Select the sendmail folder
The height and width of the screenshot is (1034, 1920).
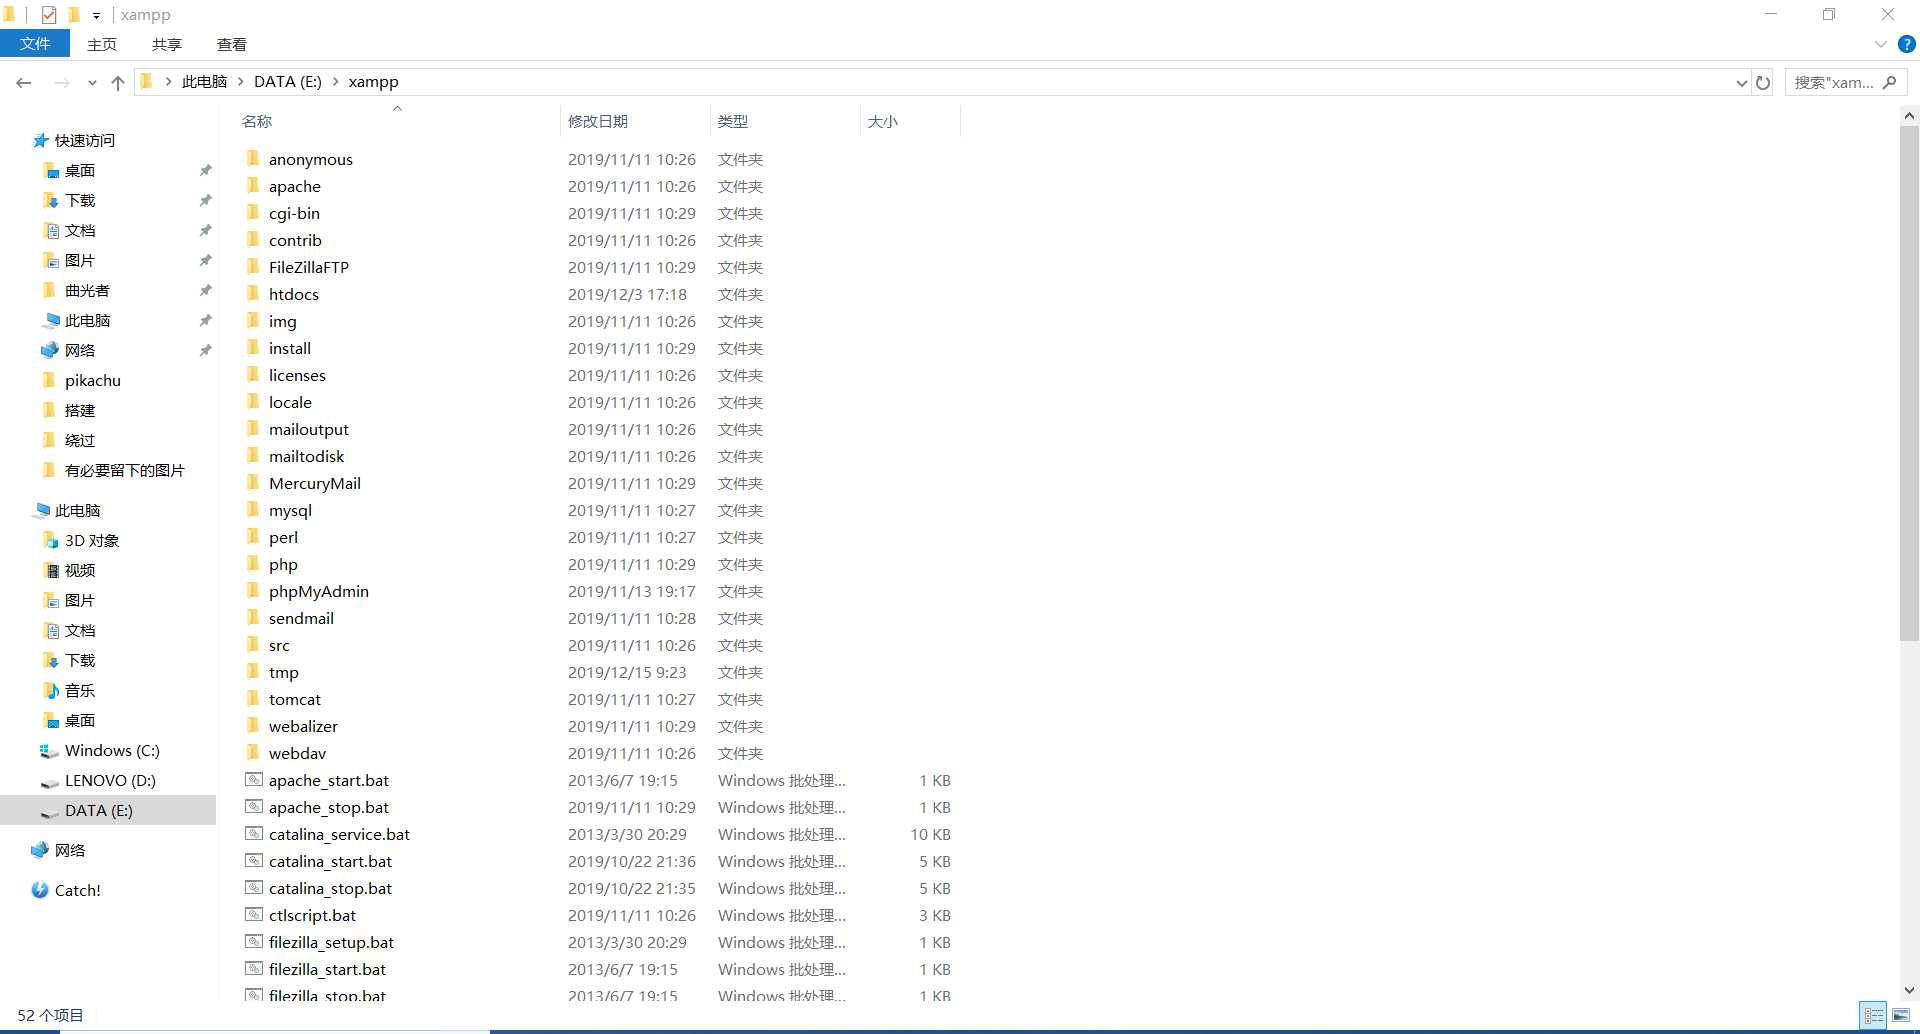pyautogui.click(x=301, y=618)
